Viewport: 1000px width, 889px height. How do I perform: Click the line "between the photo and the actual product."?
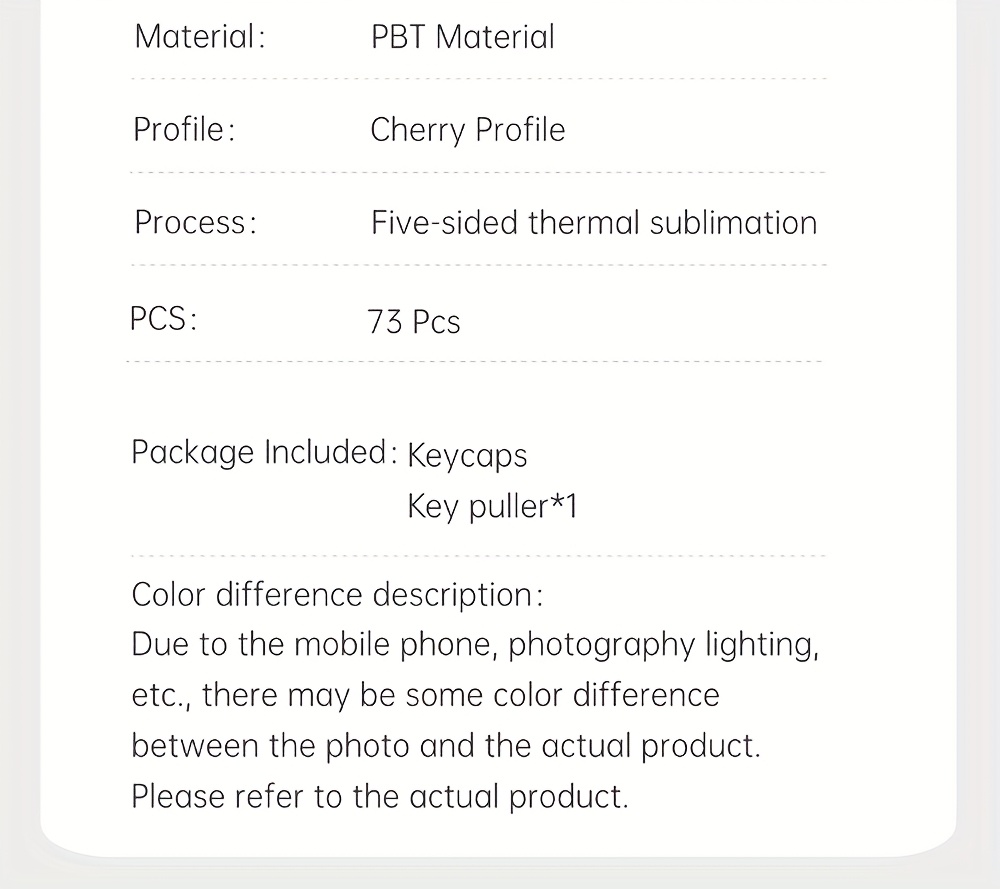coord(446,746)
